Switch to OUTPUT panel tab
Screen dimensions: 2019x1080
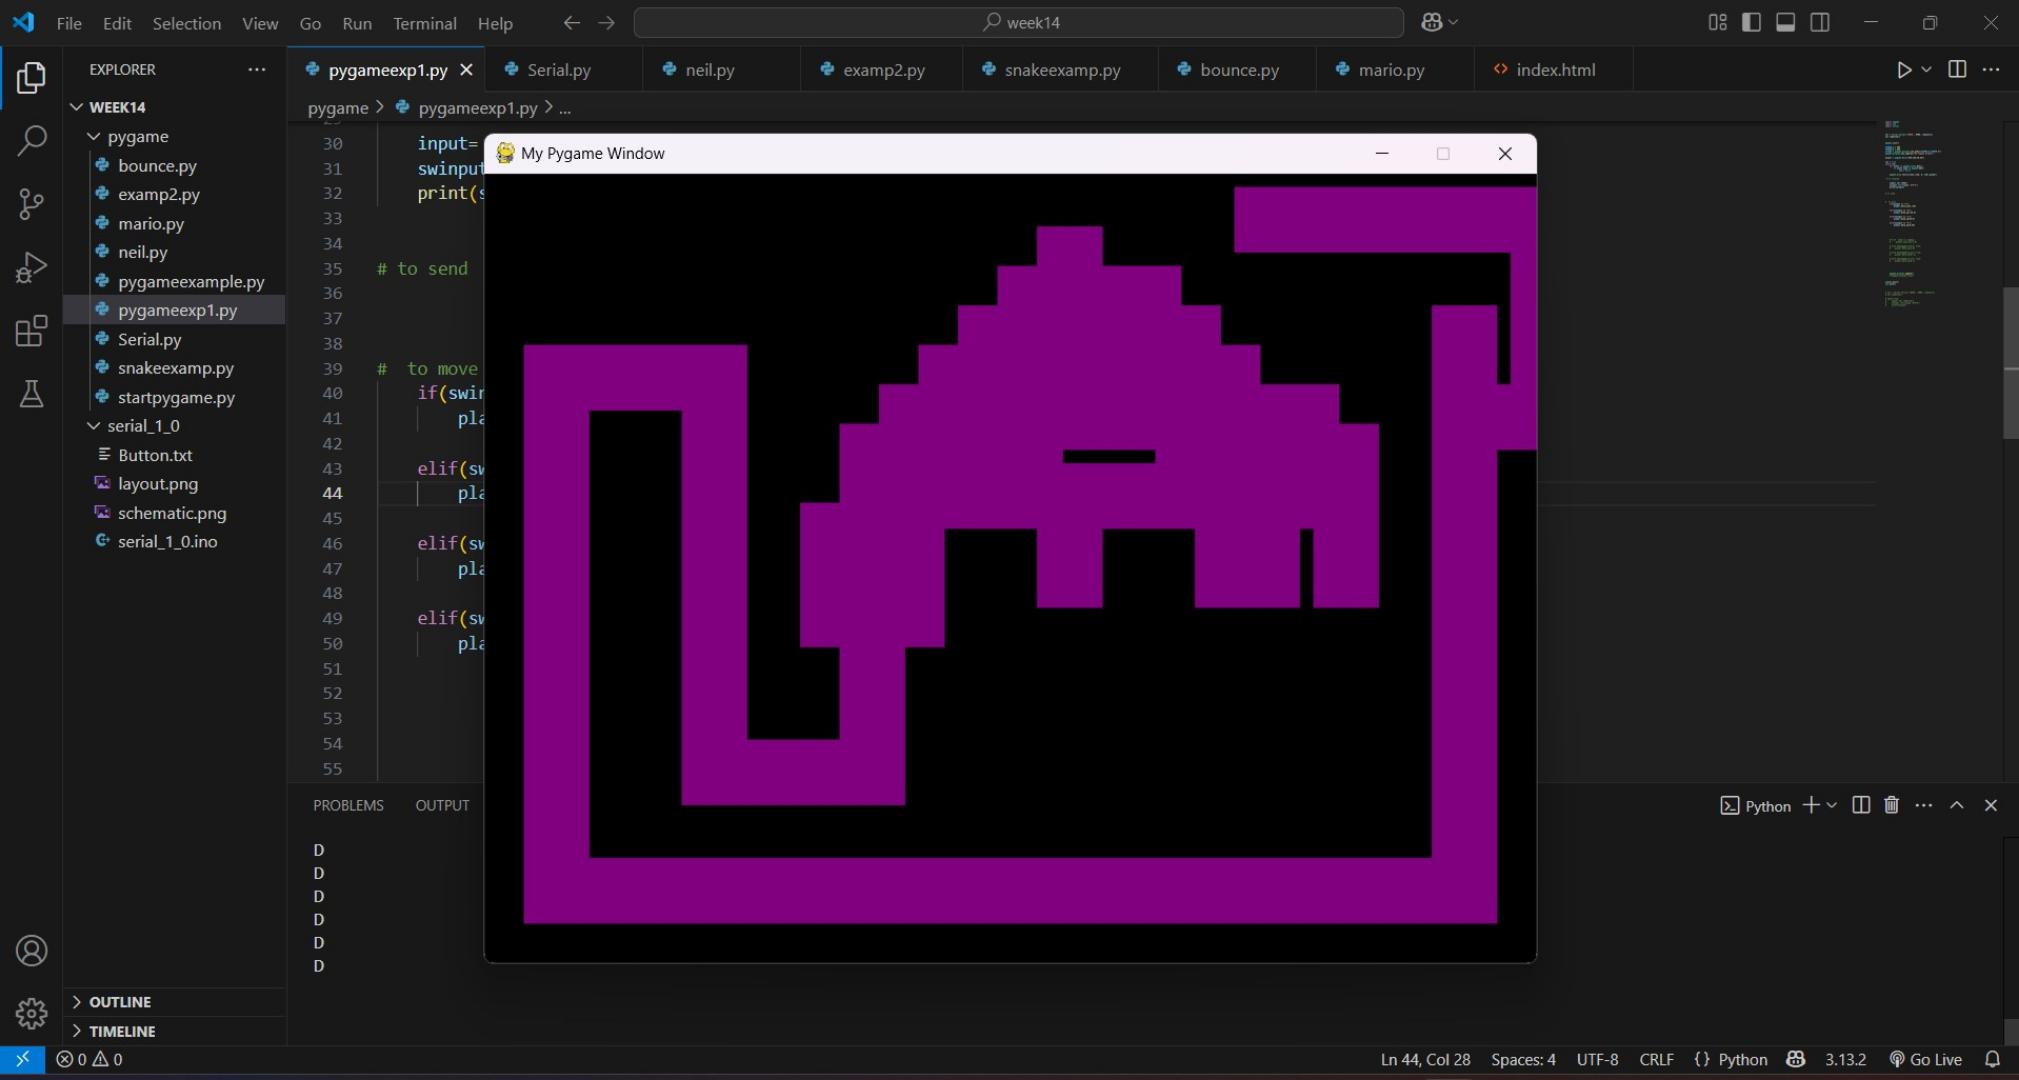[x=442, y=805]
